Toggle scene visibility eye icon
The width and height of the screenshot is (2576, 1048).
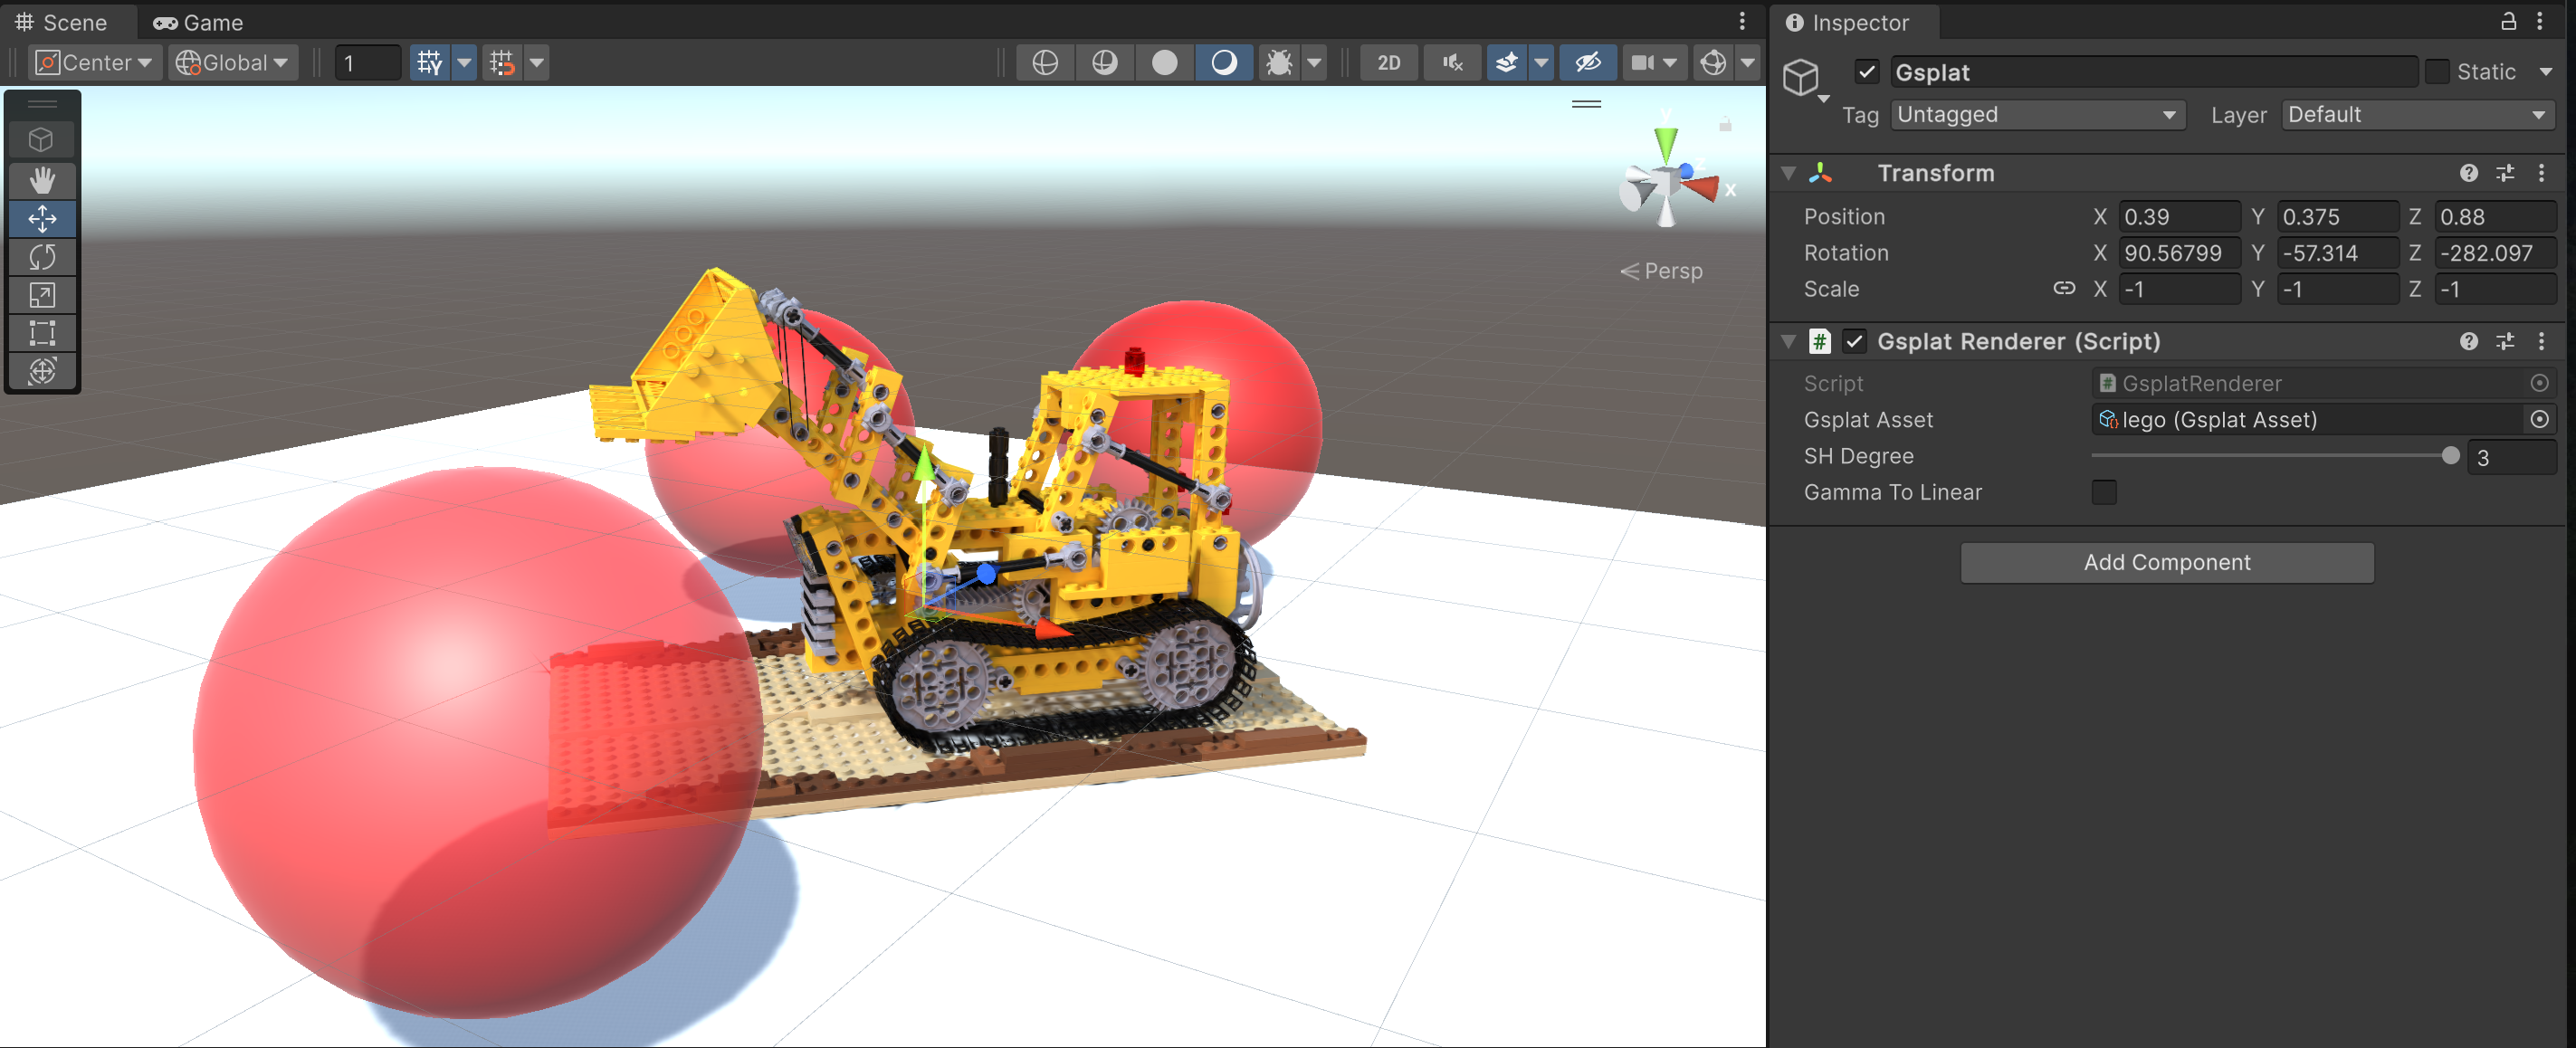click(1587, 62)
